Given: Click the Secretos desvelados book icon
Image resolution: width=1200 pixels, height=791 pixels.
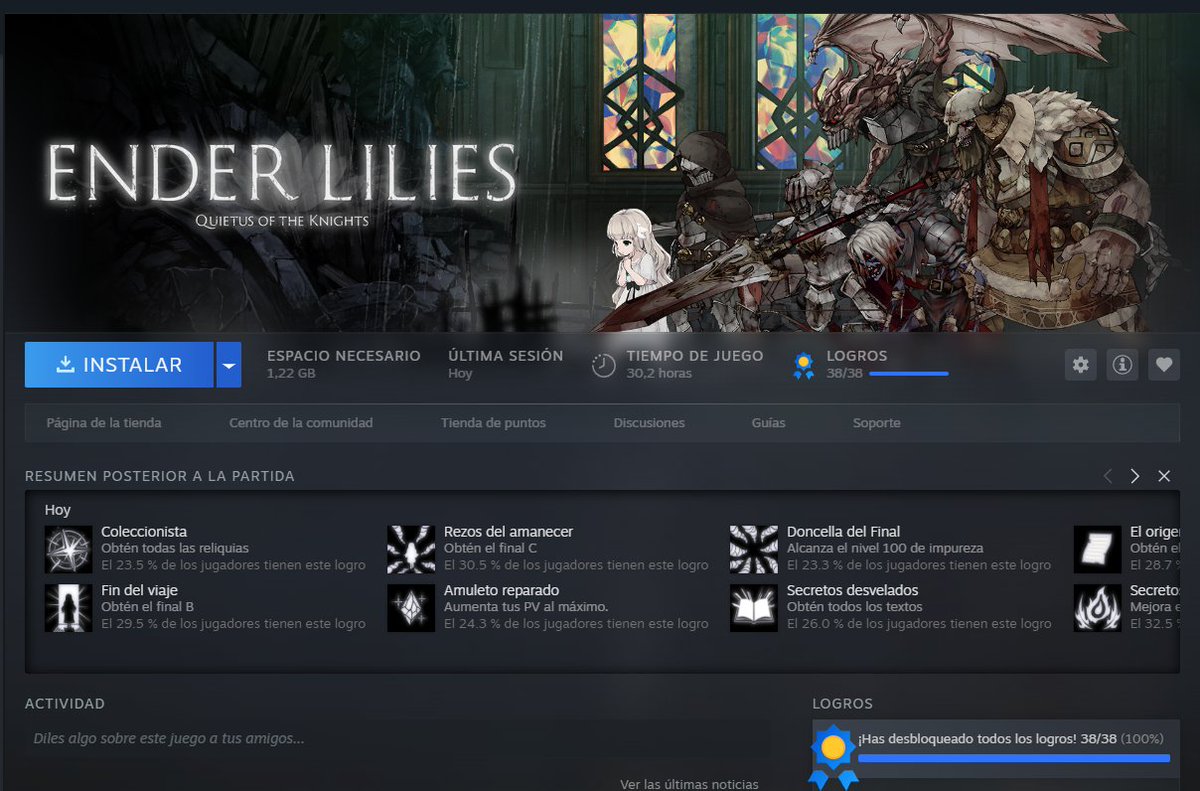Looking at the screenshot, I should point(754,608).
